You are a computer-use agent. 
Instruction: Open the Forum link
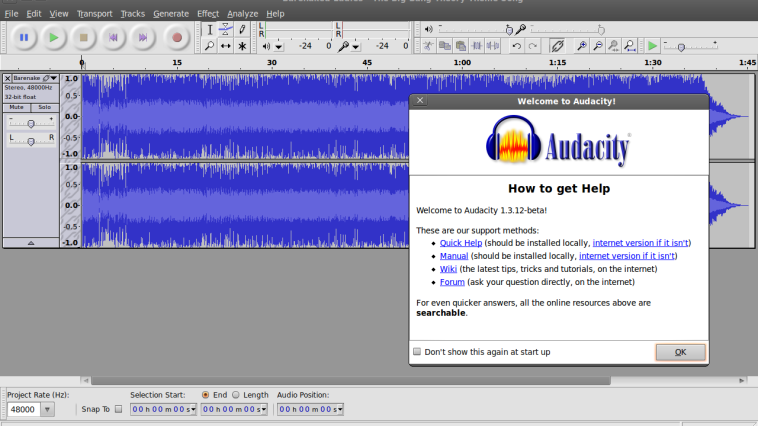click(x=452, y=282)
